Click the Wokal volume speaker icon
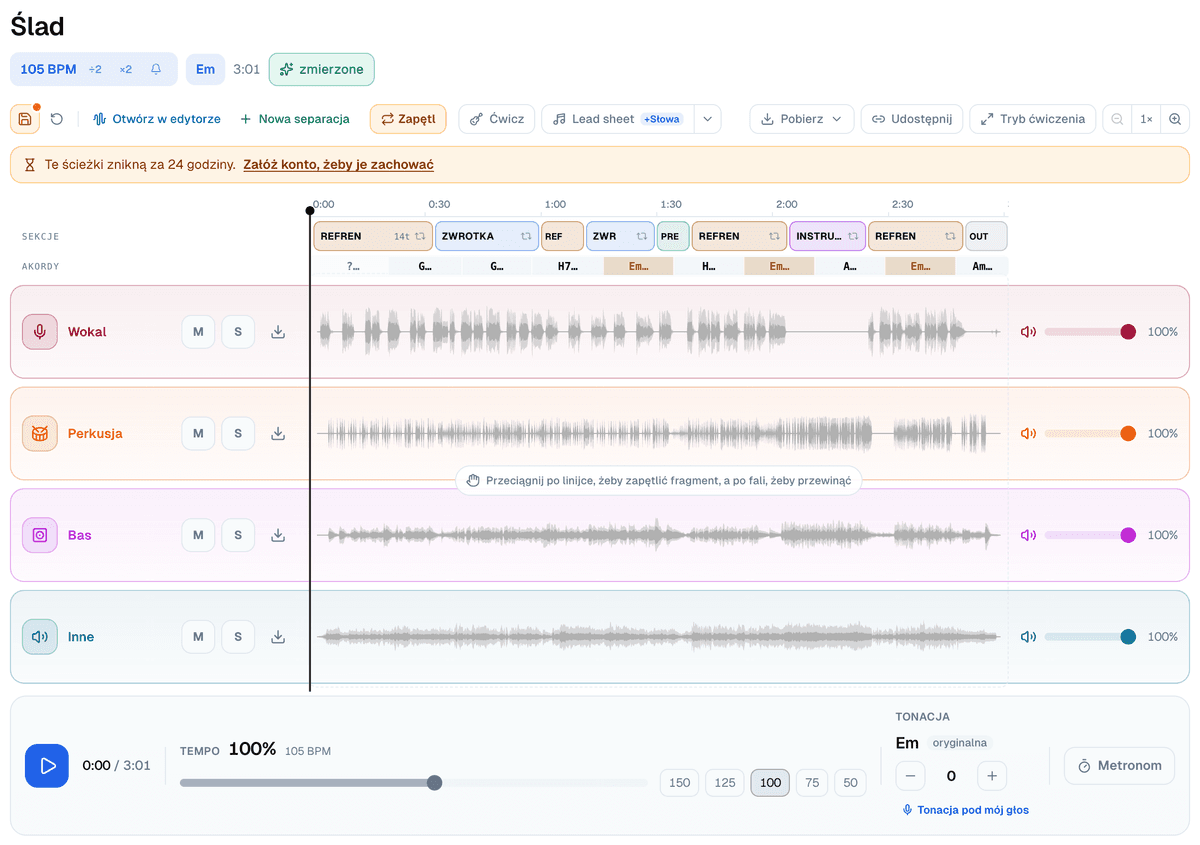Image resolution: width=1200 pixels, height=845 pixels. point(1028,332)
